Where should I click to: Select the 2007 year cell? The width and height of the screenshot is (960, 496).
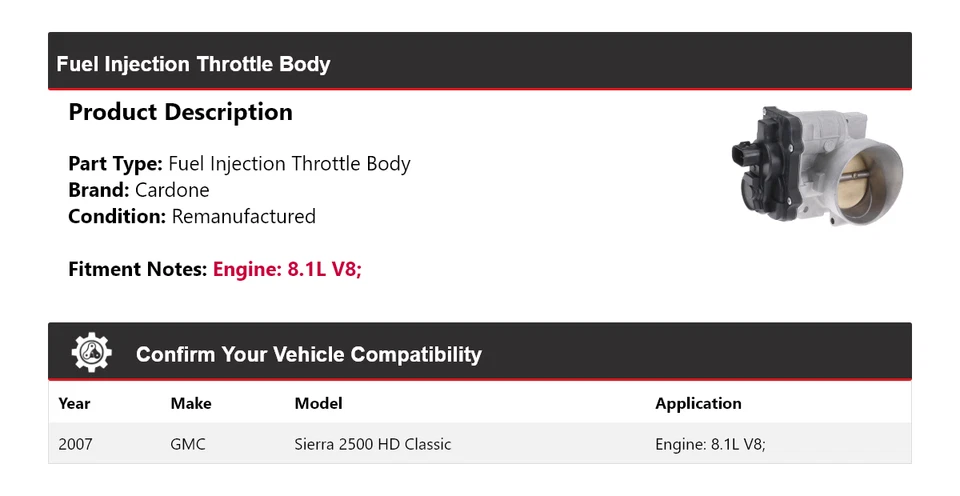click(x=75, y=444)
